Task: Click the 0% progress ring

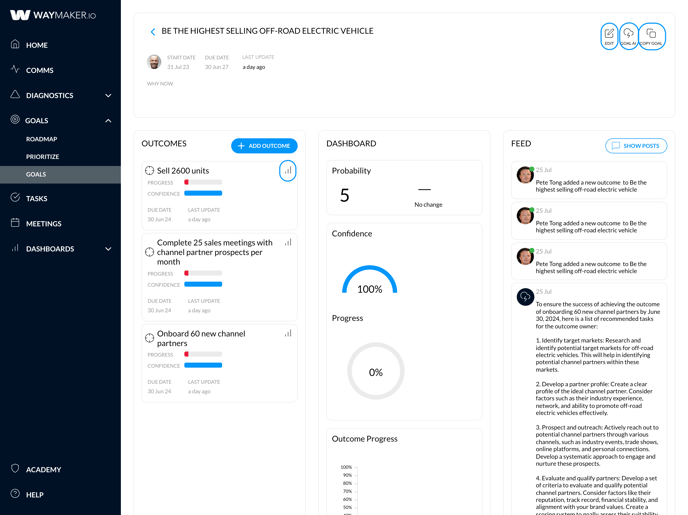Action: [376, 371]
